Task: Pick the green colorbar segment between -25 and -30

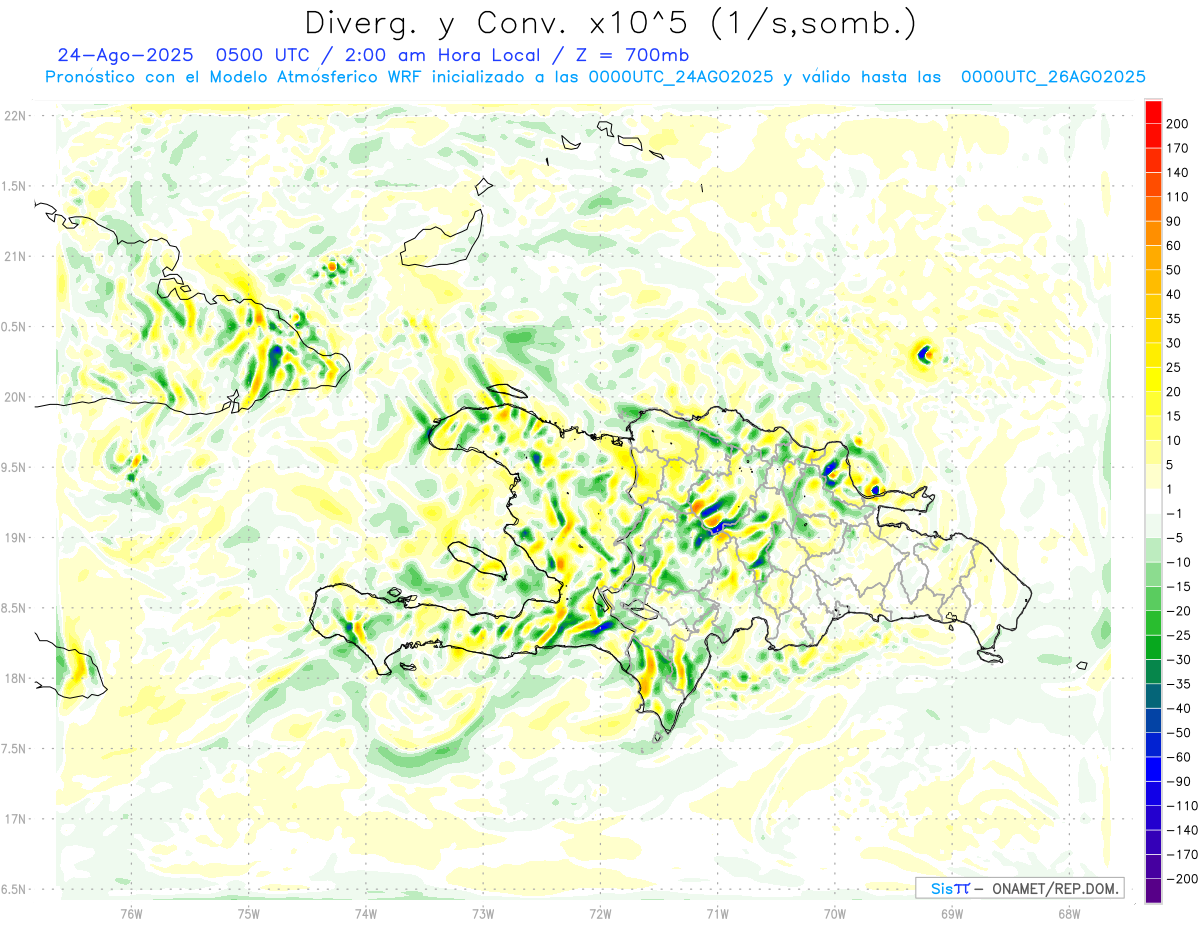Action: [x=1153, y=648]
